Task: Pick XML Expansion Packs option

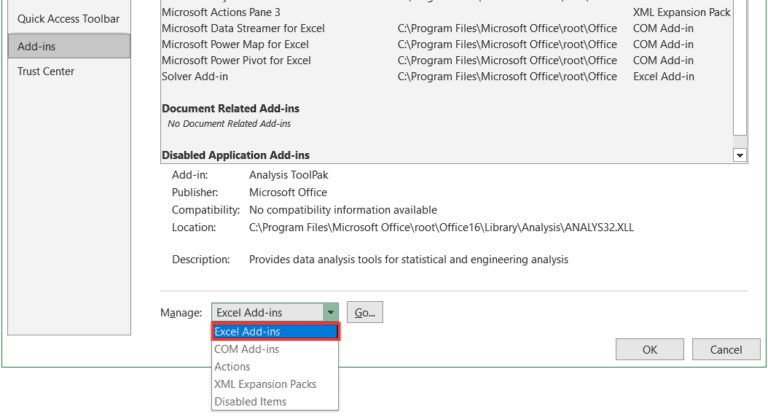Action: click(x=275, y=384)
